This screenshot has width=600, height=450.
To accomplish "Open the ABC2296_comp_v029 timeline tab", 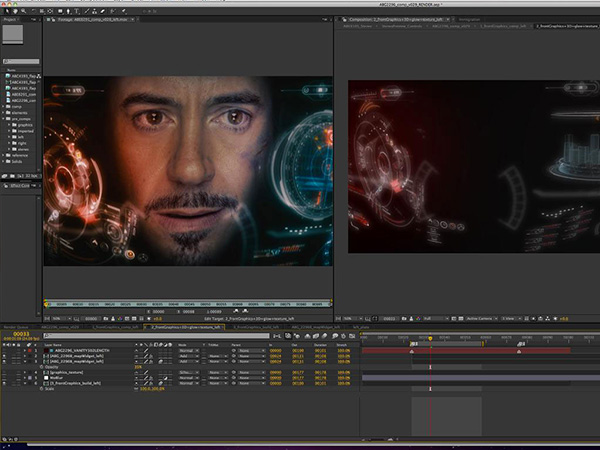I will coord(60,327).
